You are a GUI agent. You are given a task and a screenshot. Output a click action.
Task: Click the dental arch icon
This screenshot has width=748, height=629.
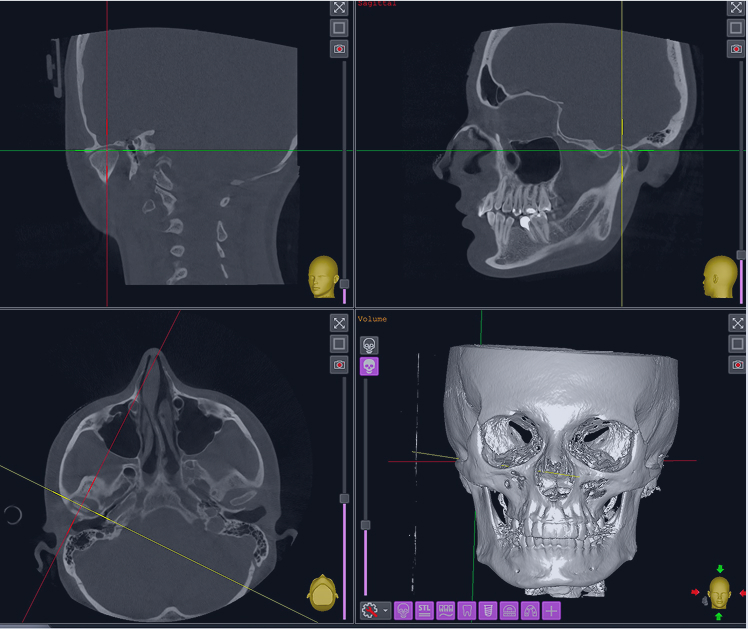click(530, 610)
